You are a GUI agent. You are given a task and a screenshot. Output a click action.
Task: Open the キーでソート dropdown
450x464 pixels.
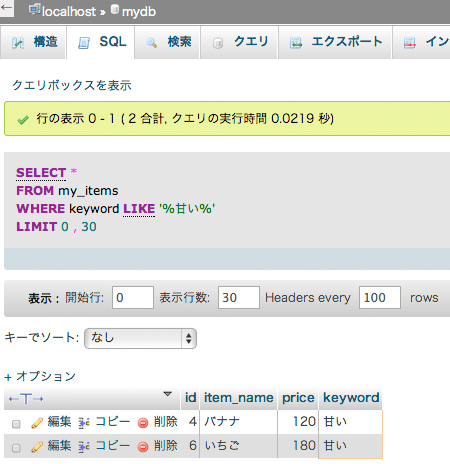(x=140, y=338)
